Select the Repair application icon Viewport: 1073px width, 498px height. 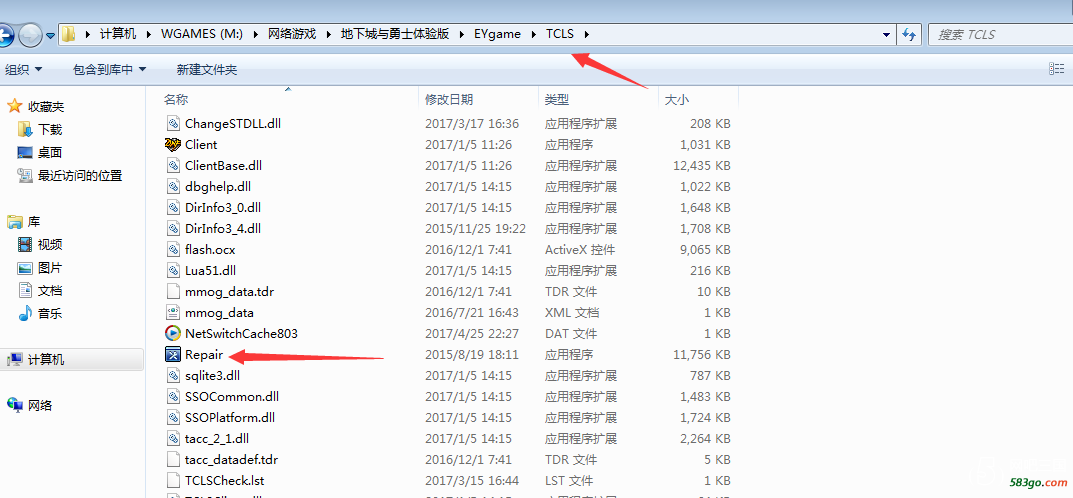click(173, 354)
